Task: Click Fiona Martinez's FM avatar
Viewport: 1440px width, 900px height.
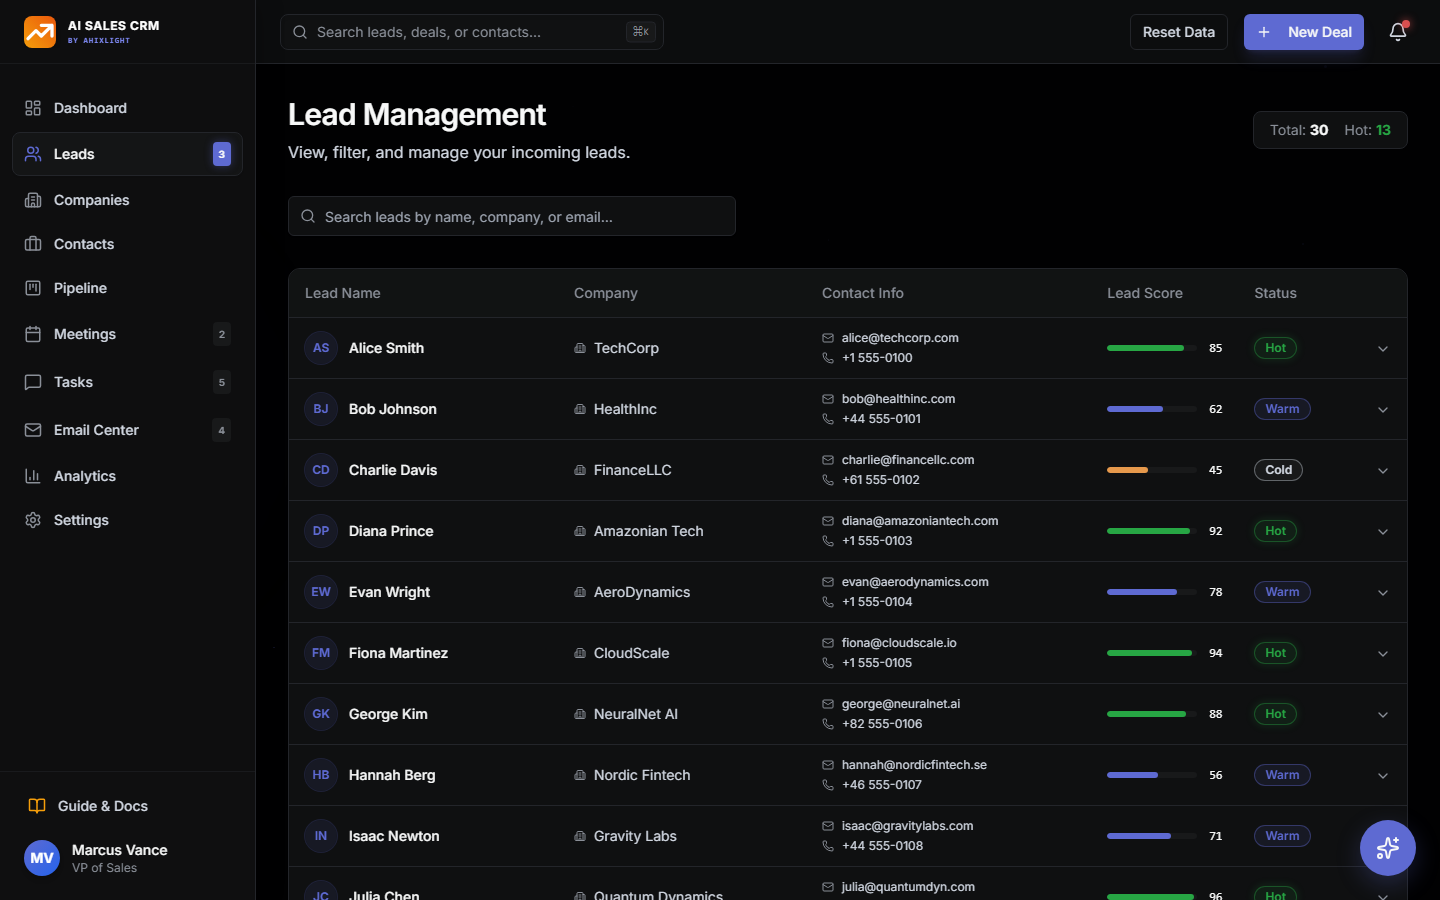Action: click(x=321, y=653)
